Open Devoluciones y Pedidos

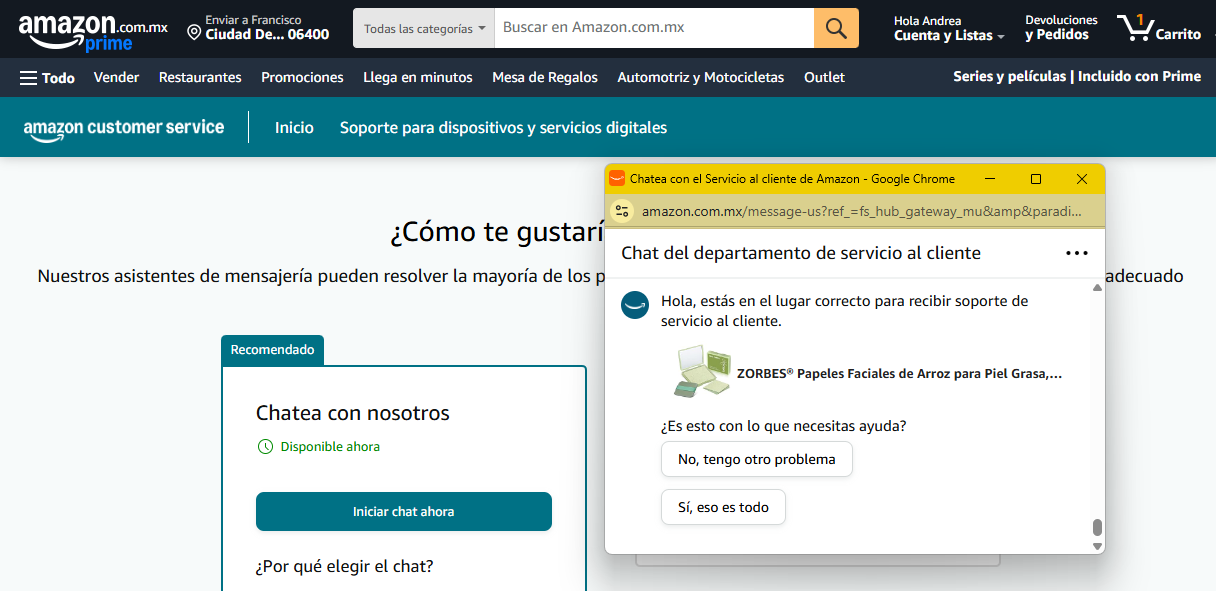[1061, 28]
